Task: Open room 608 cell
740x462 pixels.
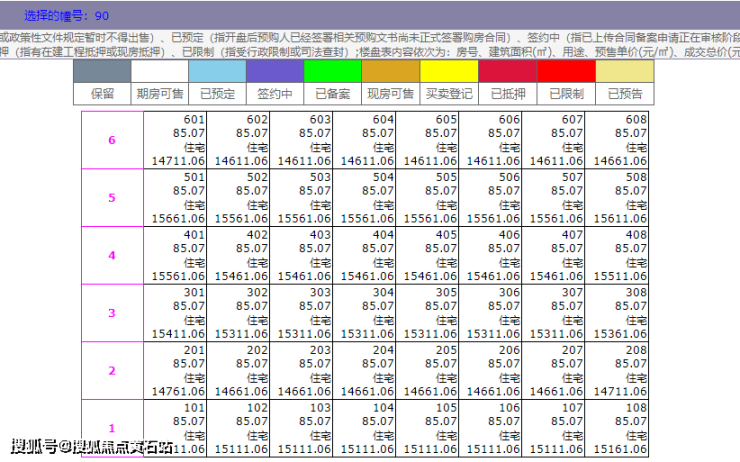Action: point(617,140)
